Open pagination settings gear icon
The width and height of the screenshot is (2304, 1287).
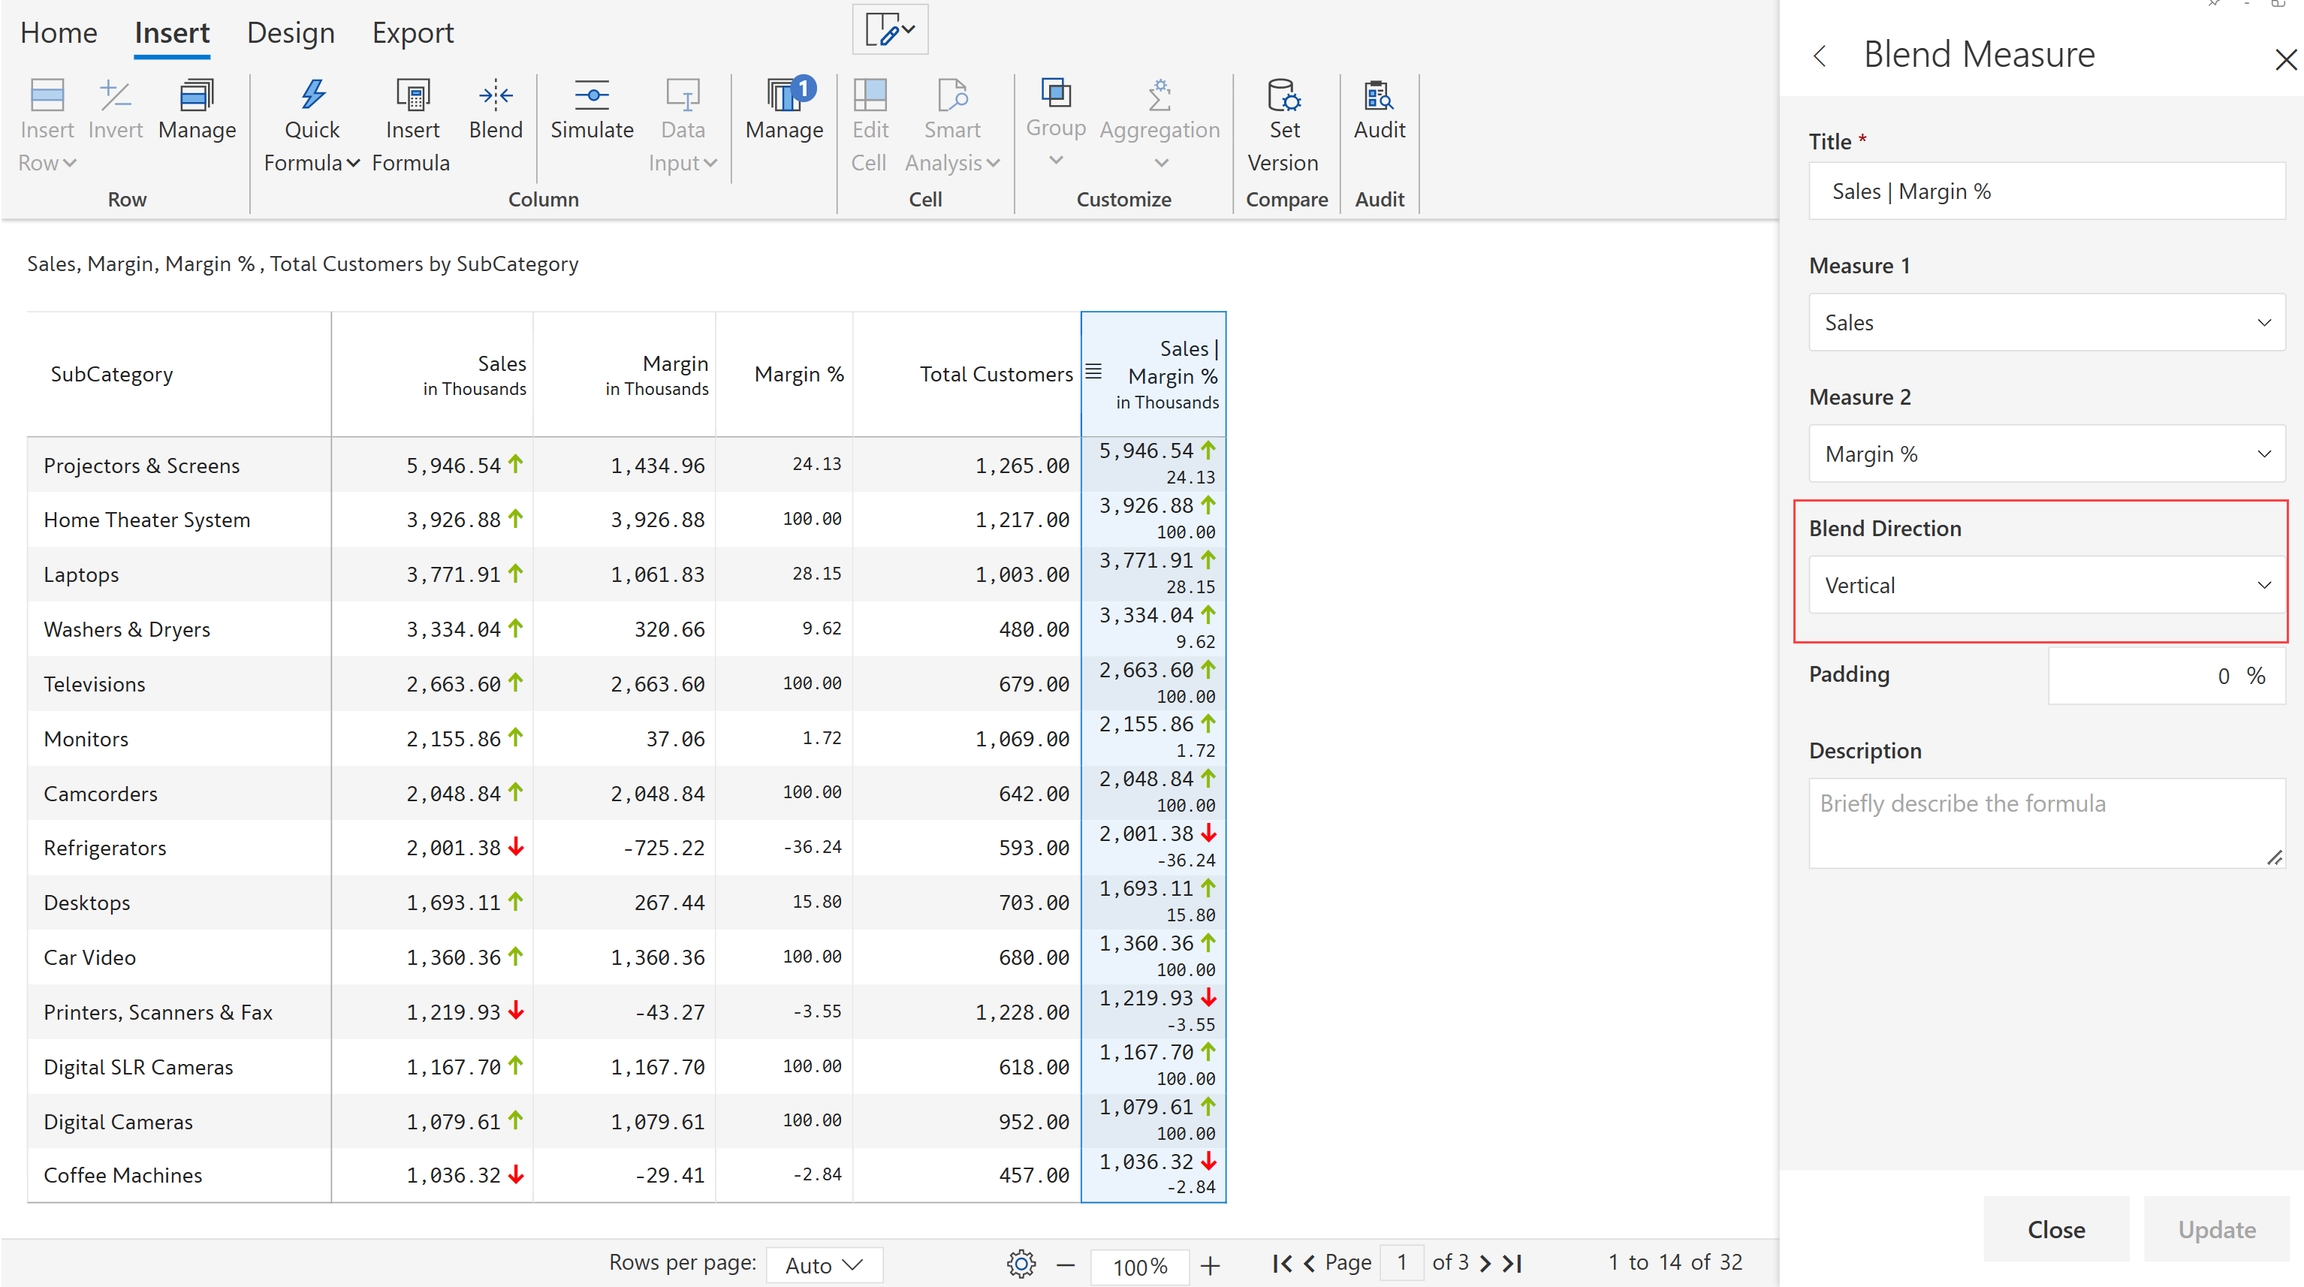click(x=1021, y=1264)
